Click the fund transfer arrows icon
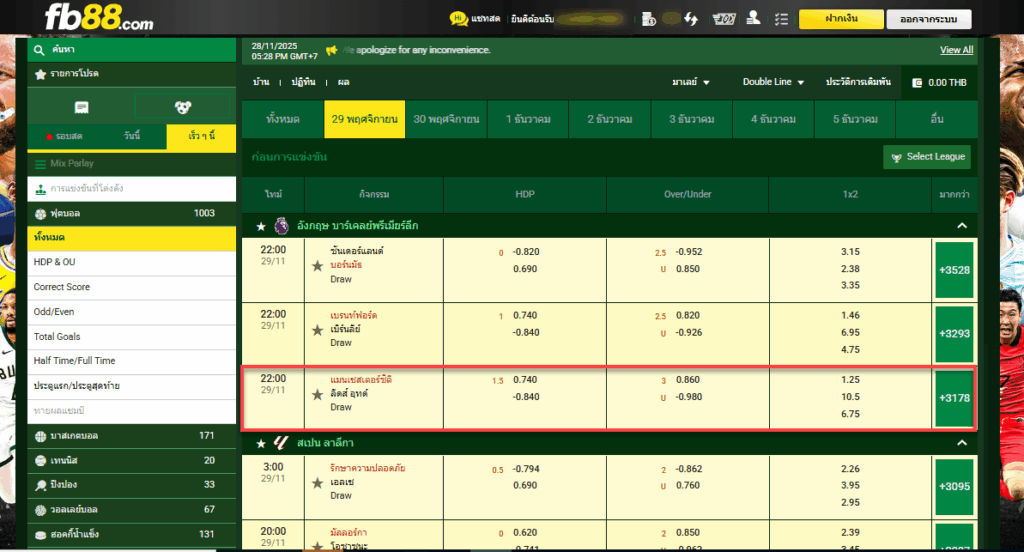The height and width of the screenshot is (552, 1024). tap(691, 19)
